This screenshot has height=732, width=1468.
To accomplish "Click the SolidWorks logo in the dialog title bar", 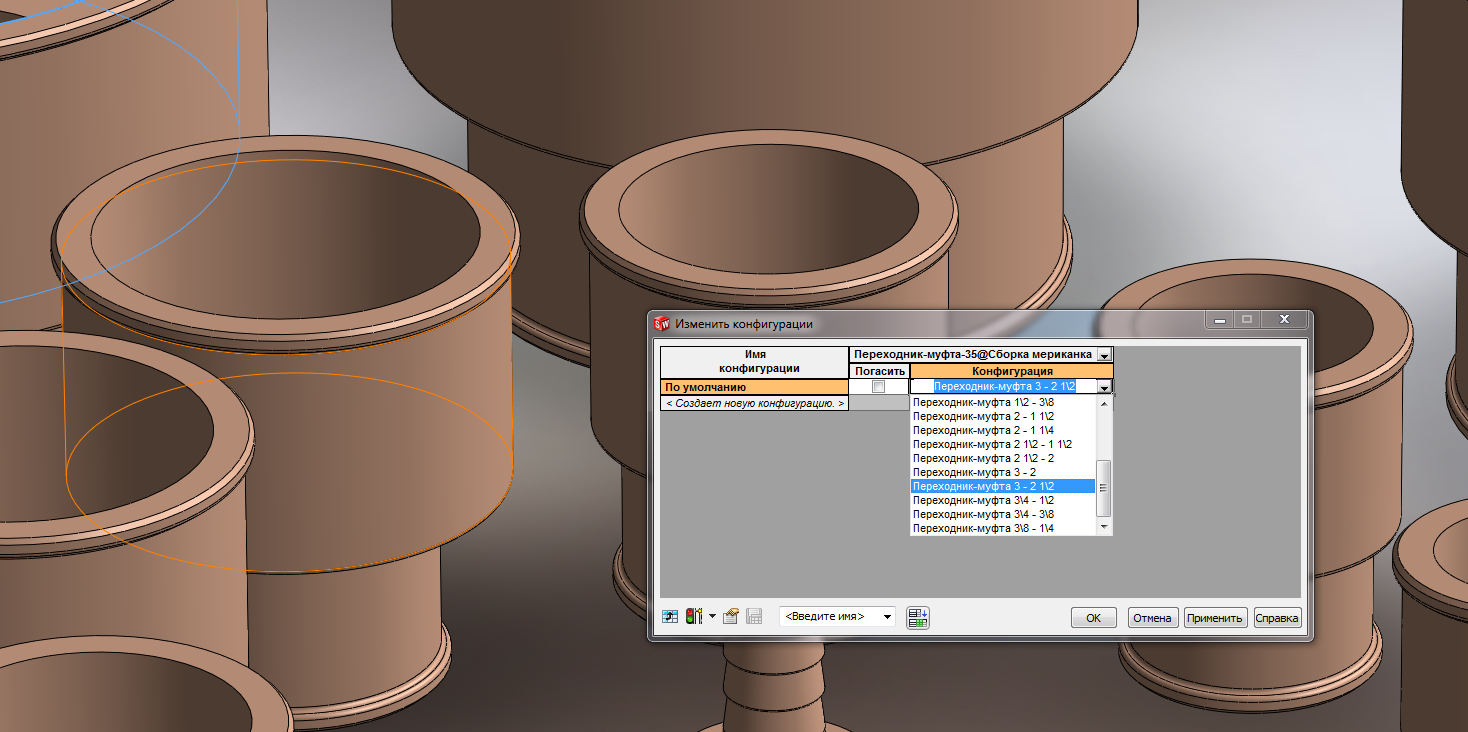I will coord(661,323).
